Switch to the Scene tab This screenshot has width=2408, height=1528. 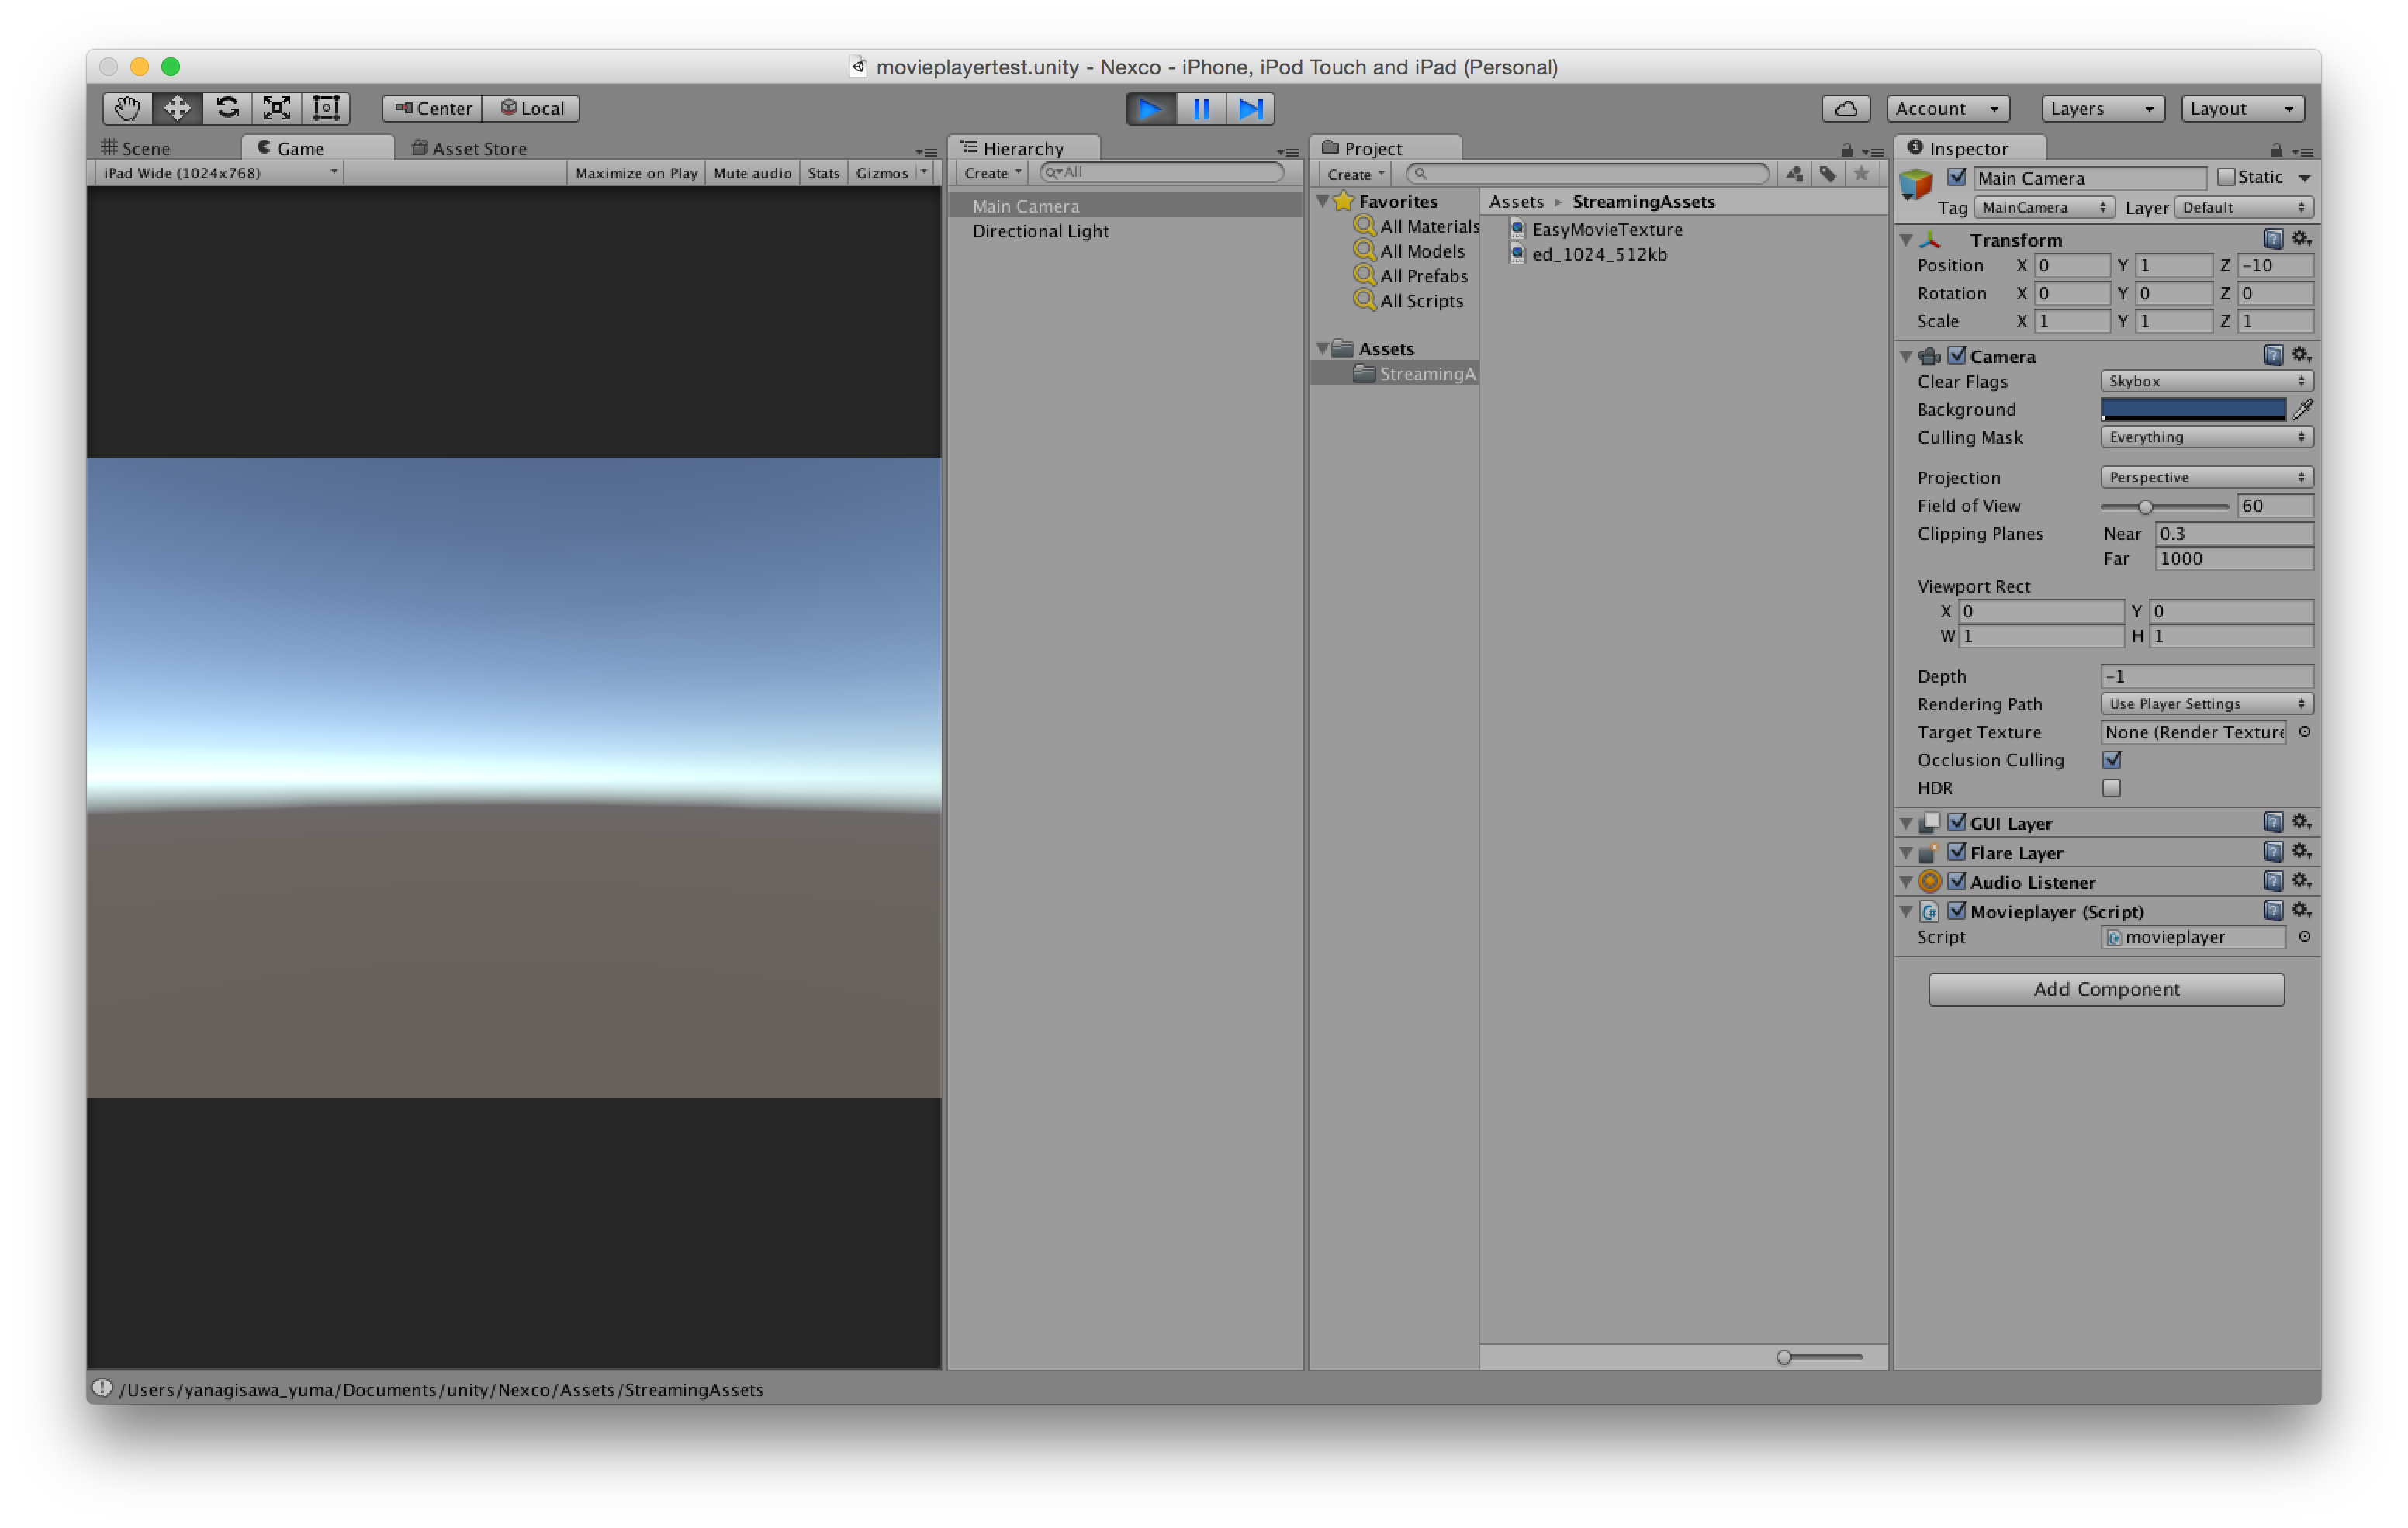[146, 147]
